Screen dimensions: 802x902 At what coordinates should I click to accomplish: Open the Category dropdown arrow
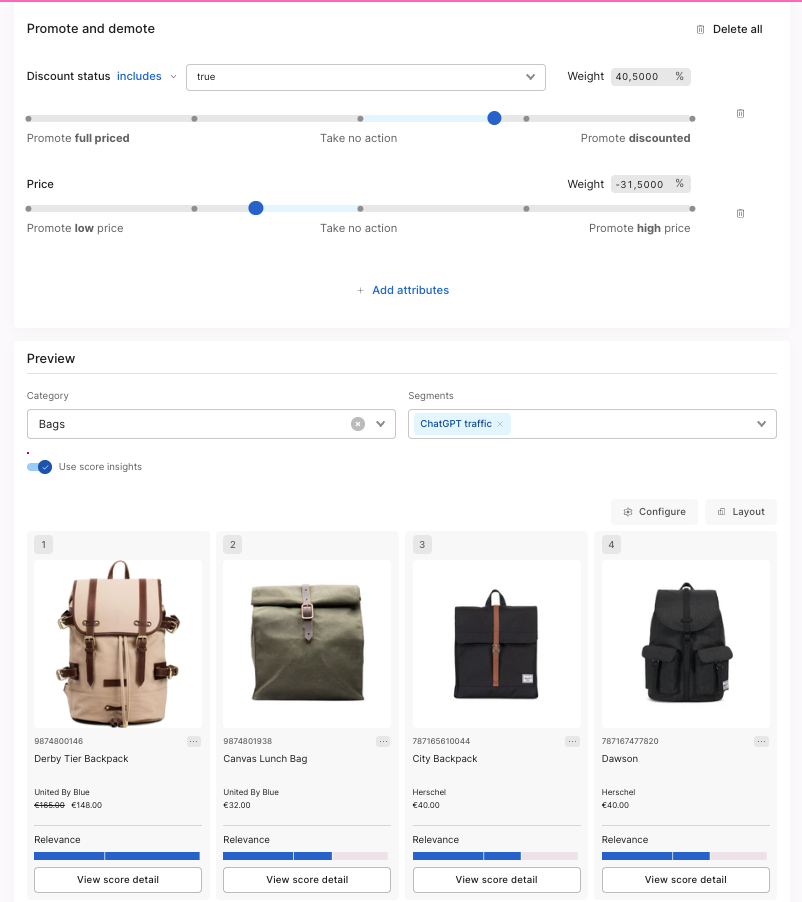[x=380, y=424]
